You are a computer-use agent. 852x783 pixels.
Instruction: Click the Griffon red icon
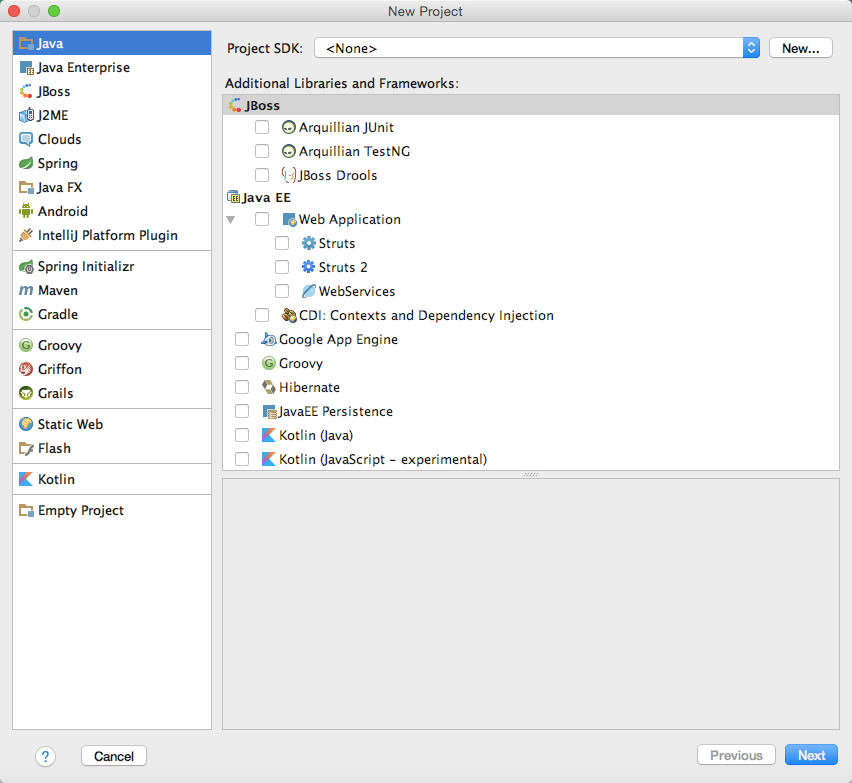26,369
